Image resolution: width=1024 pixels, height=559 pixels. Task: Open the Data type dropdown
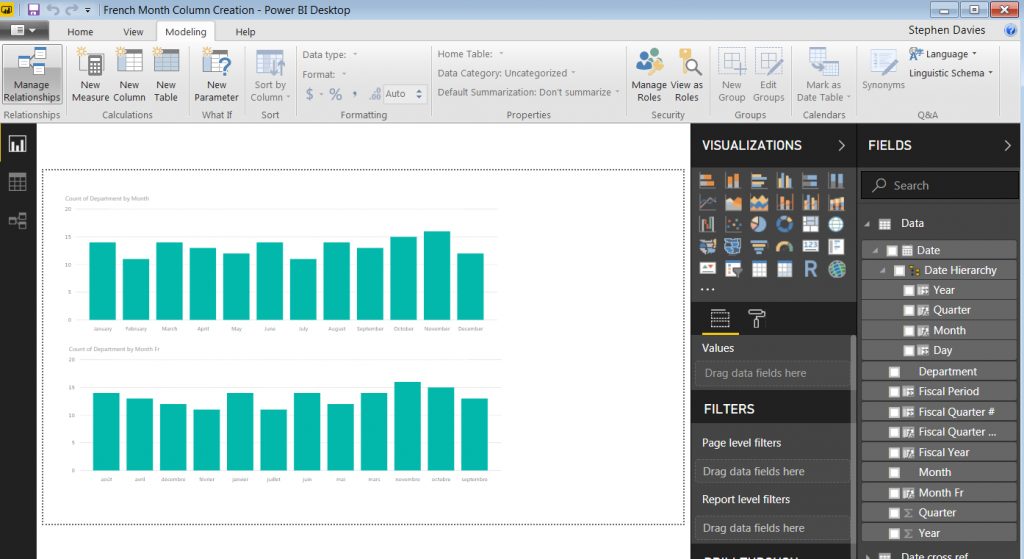[330, 54]
